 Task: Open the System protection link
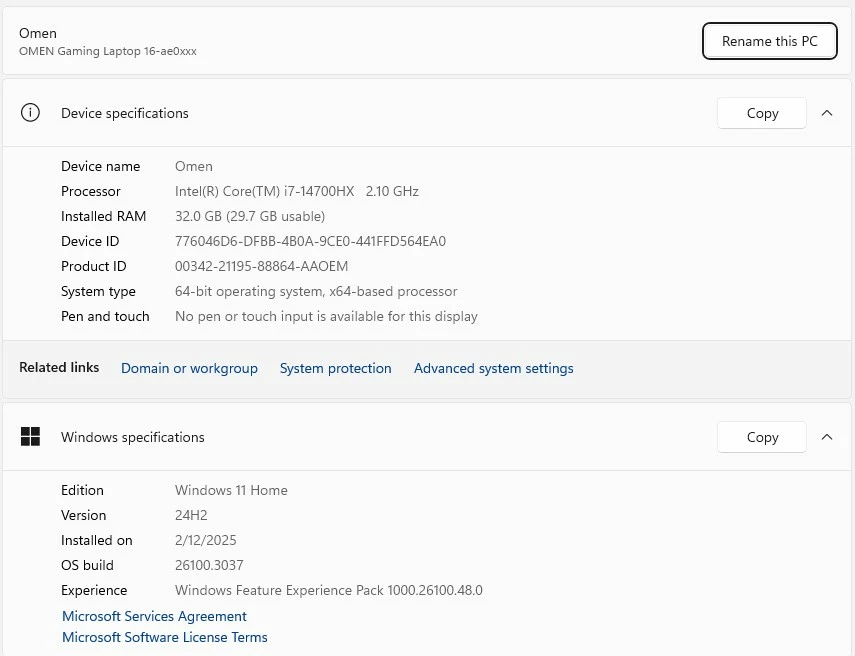pyautogui.click(x=335, y=368)
